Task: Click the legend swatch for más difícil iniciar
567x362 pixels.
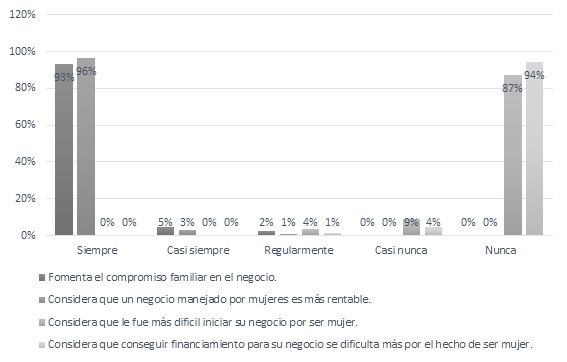Action: (x=42, y=322)
